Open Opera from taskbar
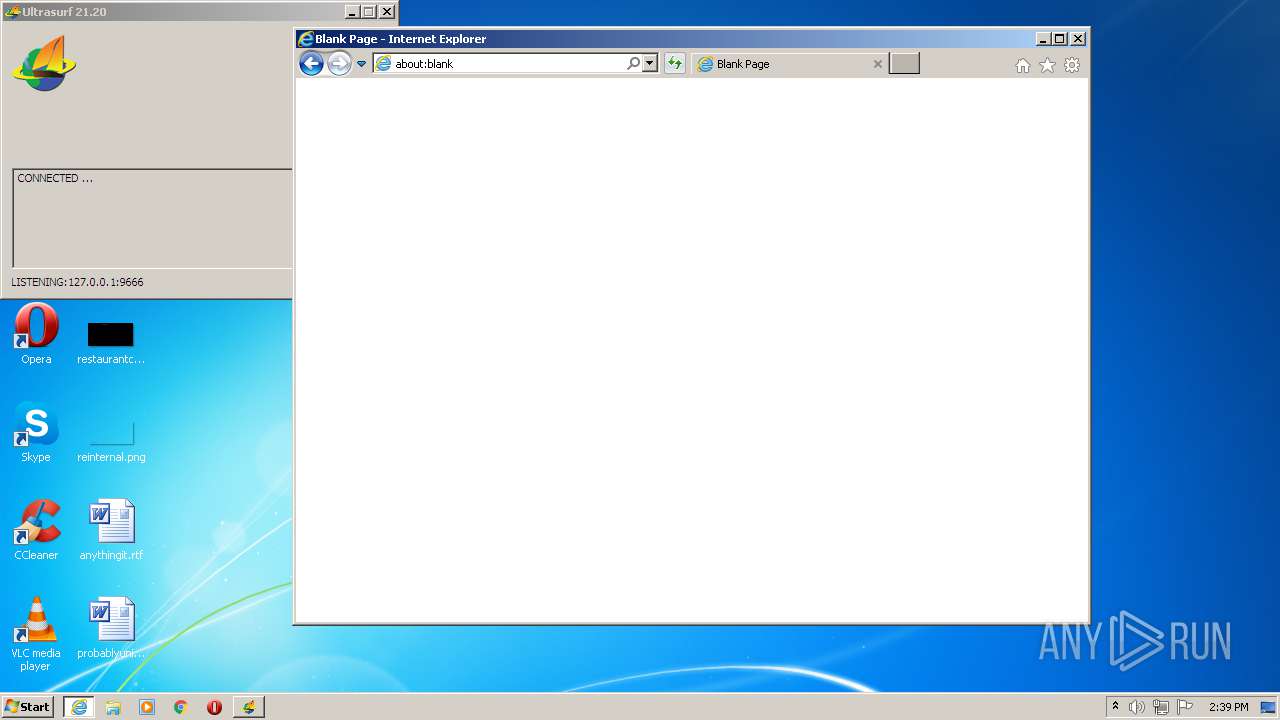 (x=214, y=707)
